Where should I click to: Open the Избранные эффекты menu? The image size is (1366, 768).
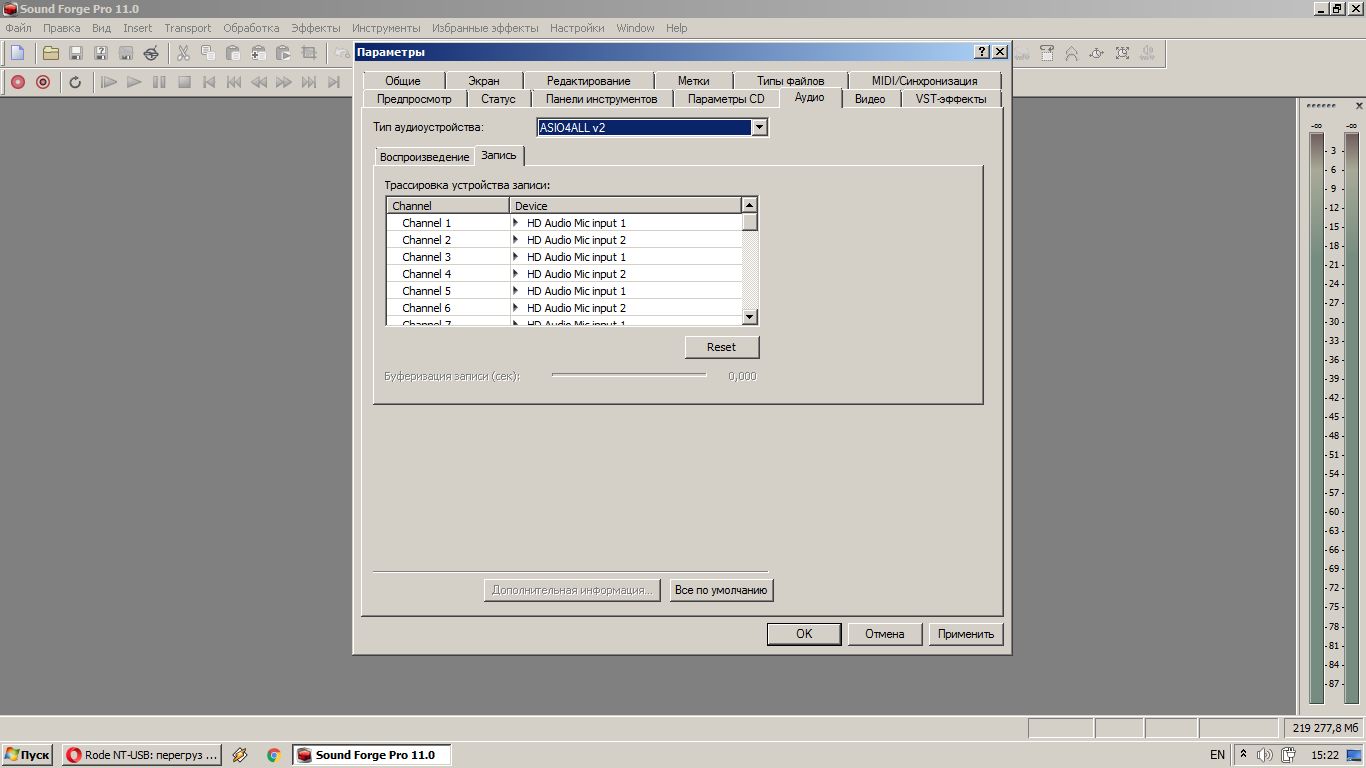[485, 28]
